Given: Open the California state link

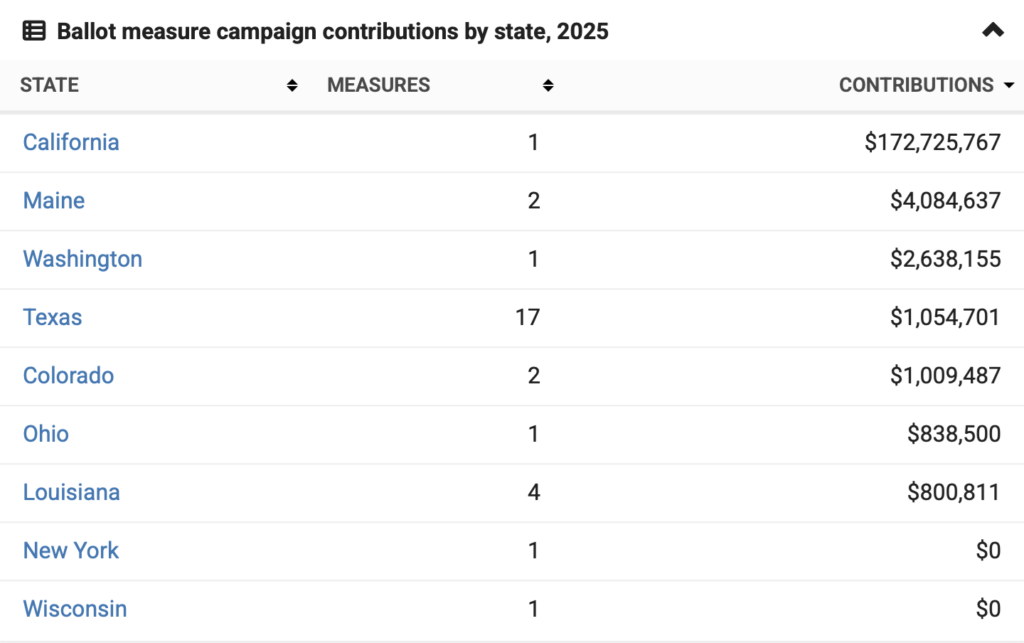Looking at the screenshot, I should point(71,142).
